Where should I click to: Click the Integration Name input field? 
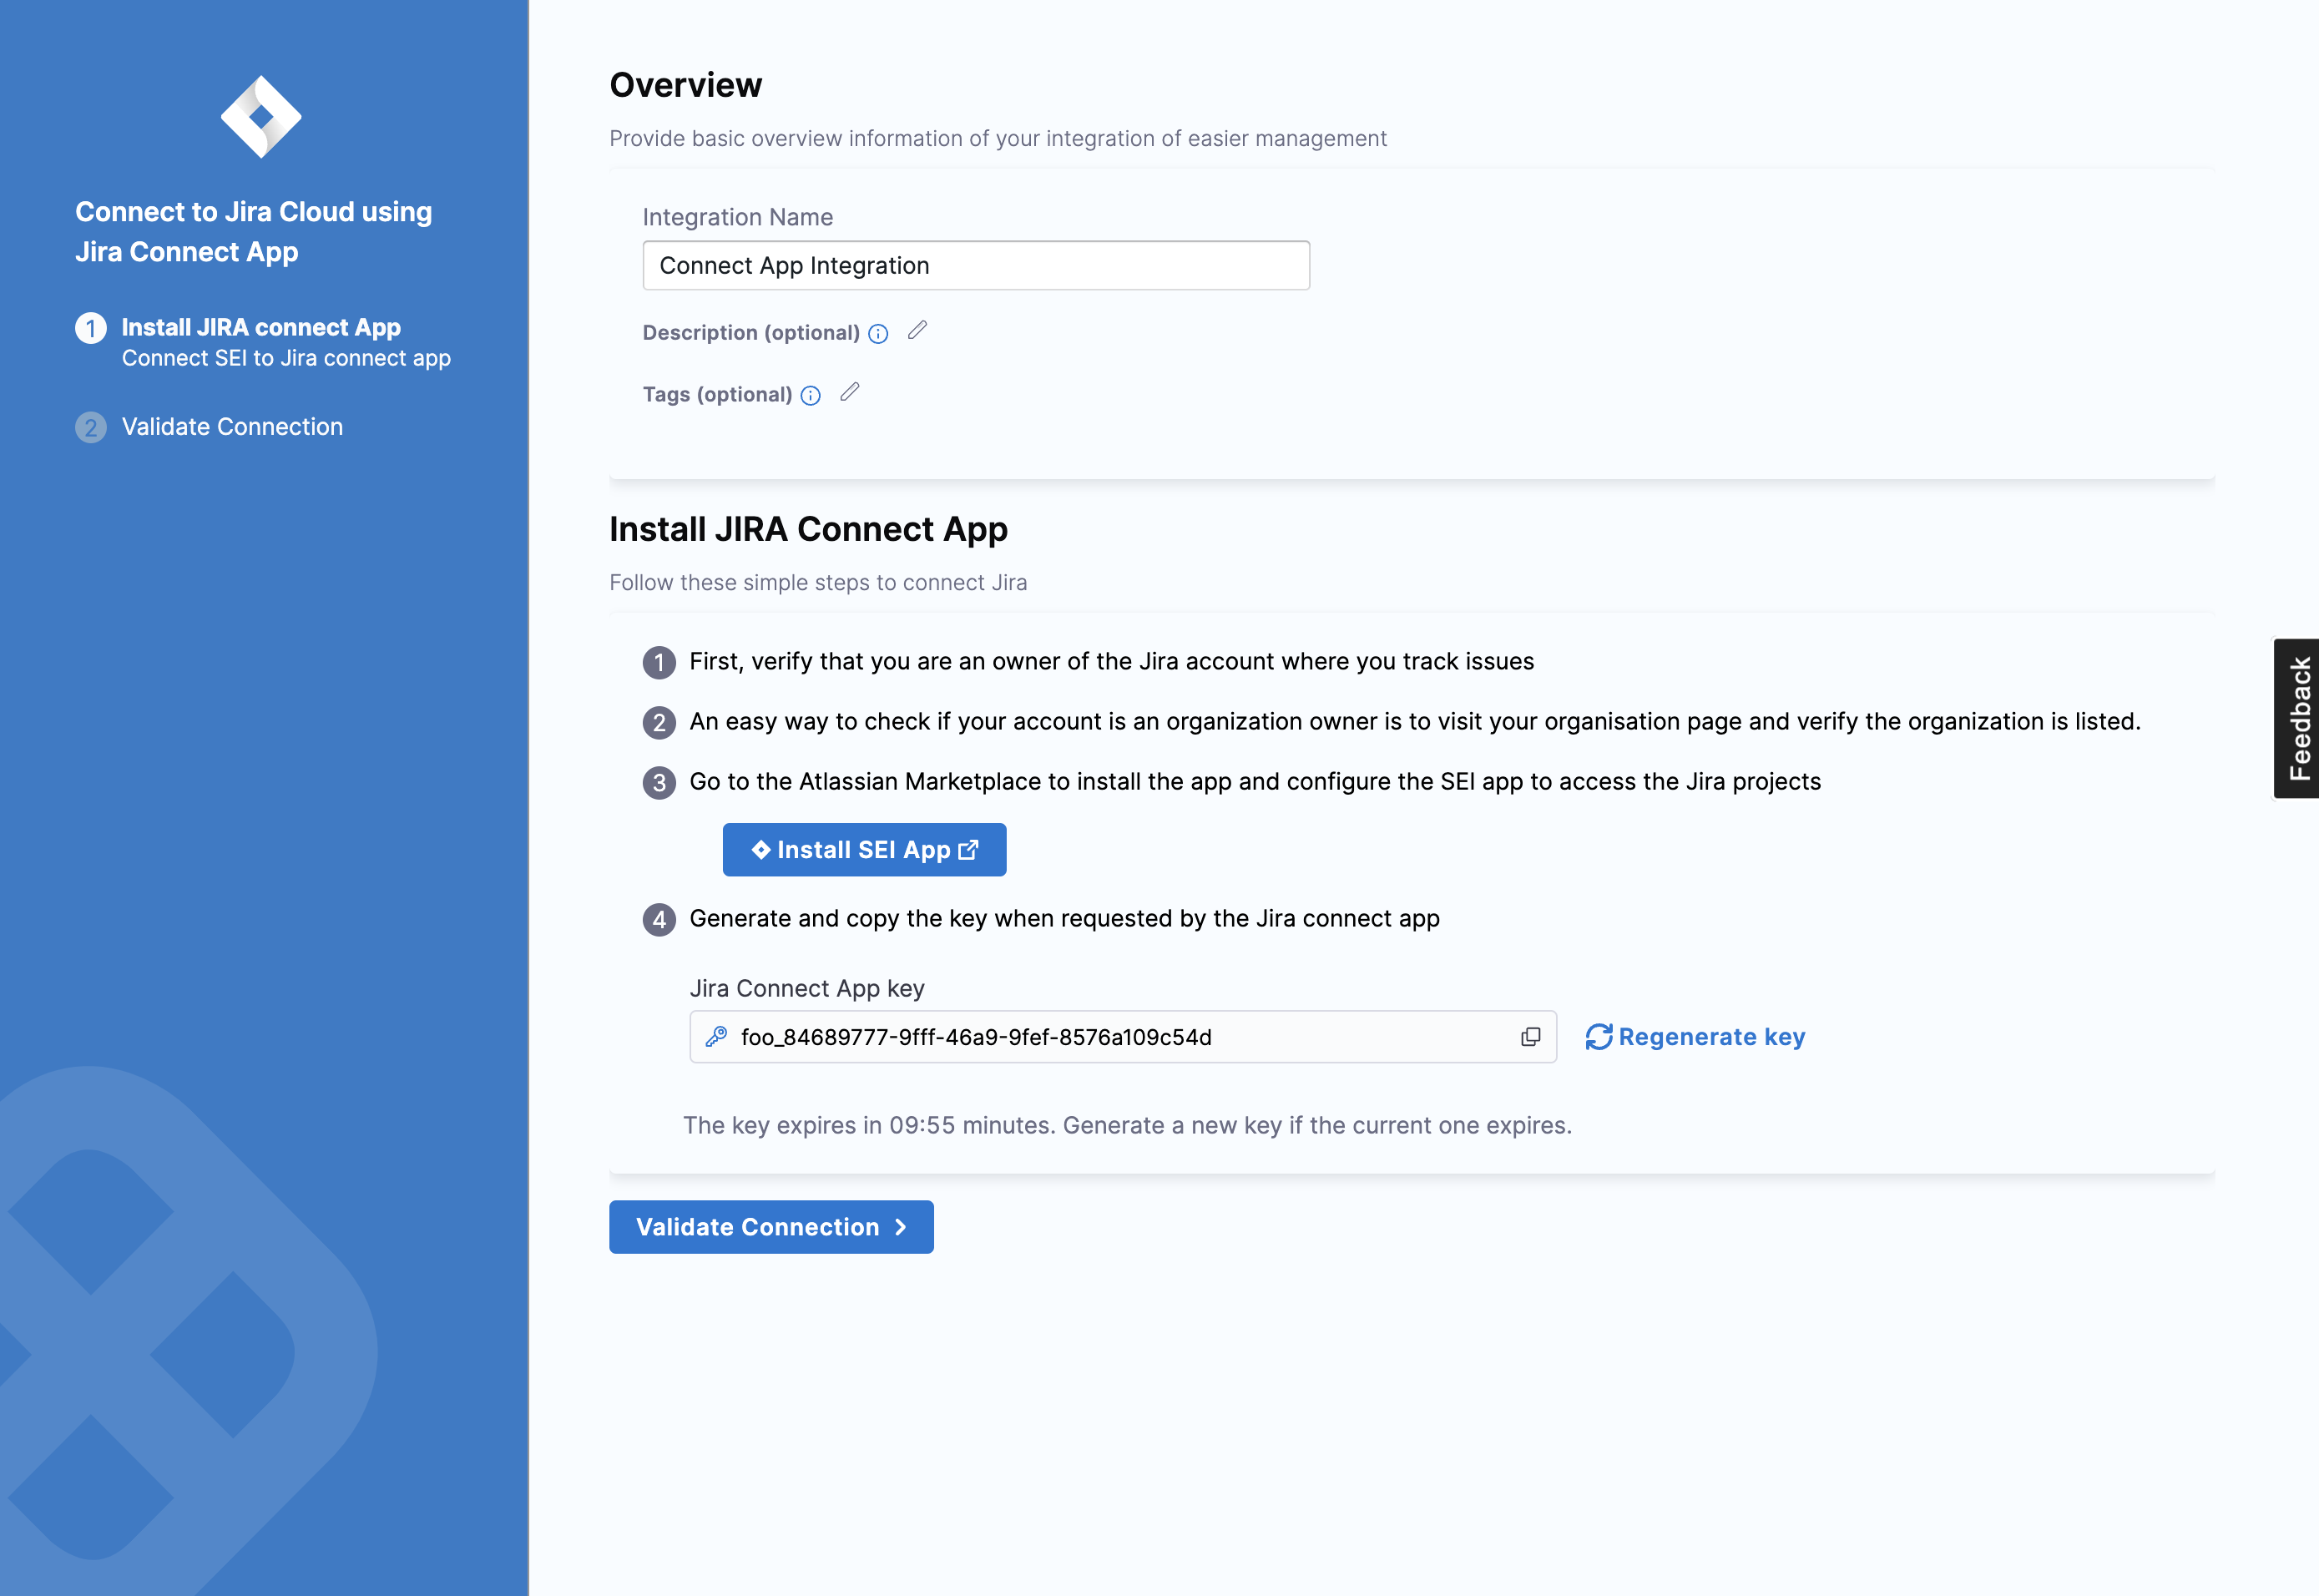(x=975, y=266)
